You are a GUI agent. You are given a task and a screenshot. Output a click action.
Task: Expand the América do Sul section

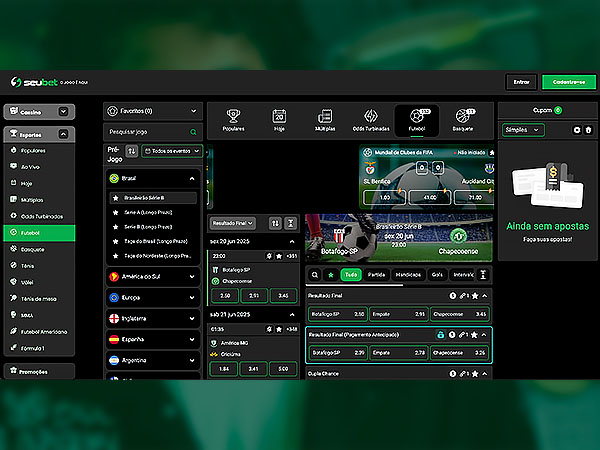point(153,276)
